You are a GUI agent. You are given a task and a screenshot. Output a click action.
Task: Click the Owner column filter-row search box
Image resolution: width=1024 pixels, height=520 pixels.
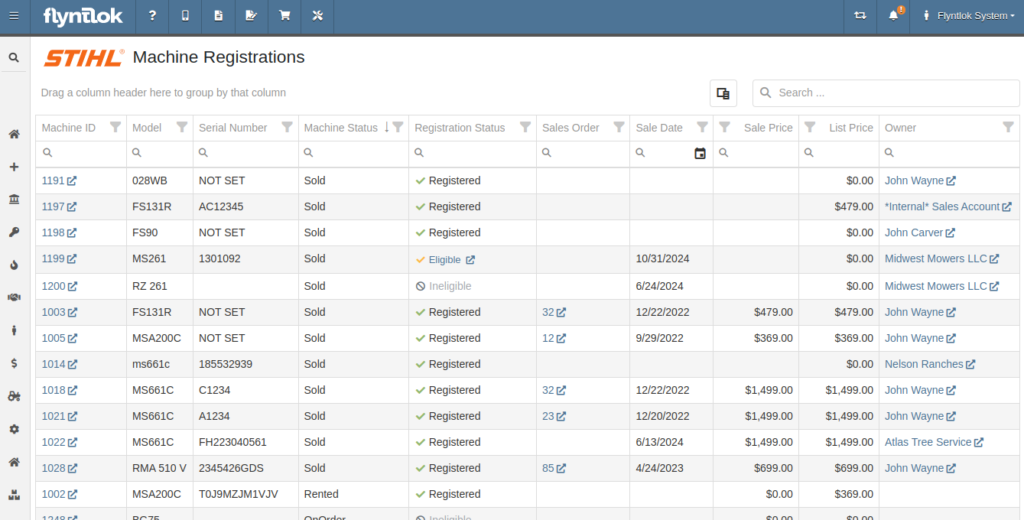pos(949,153)
